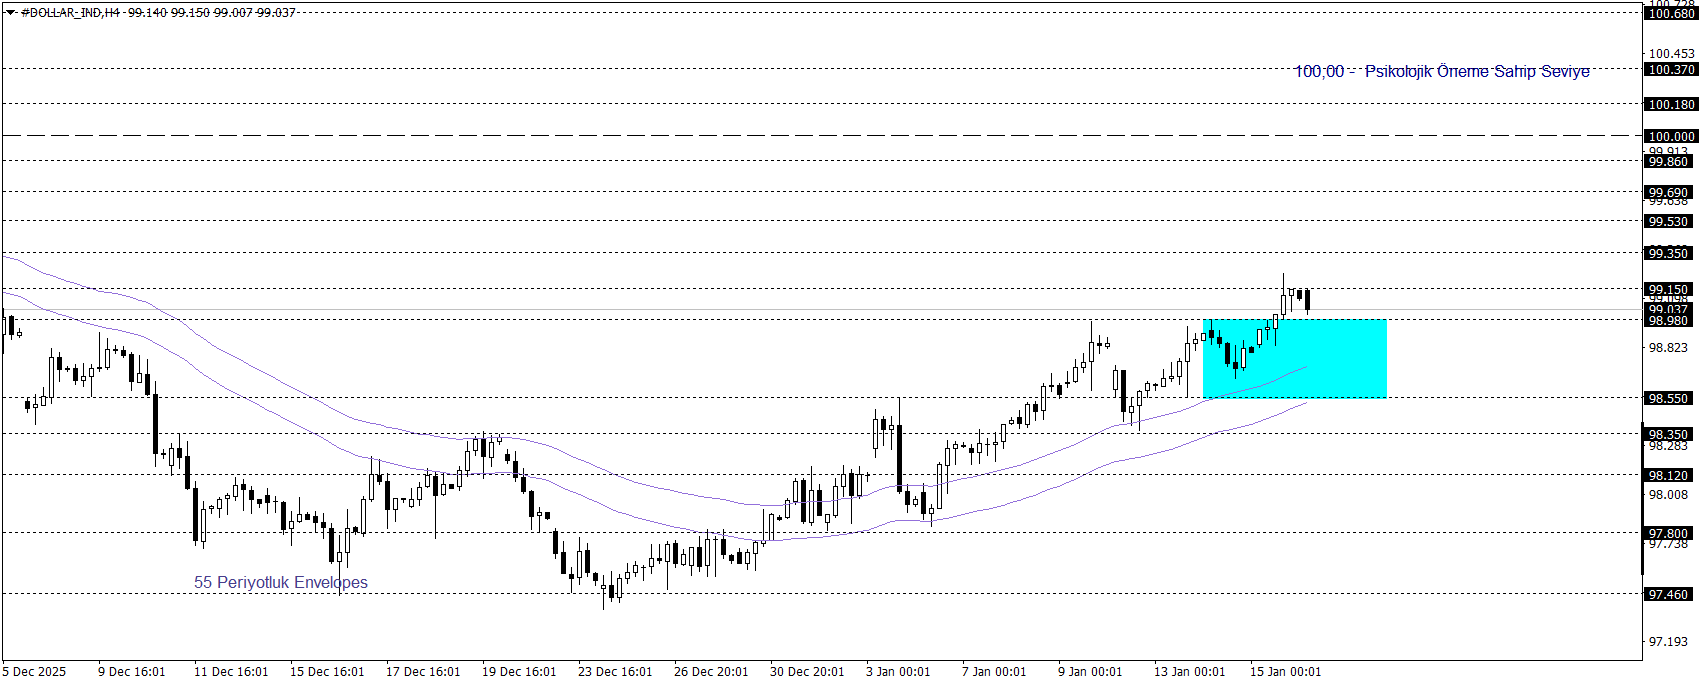Click the 99.530 price level label
This screenshot has width=1699, height=684.
coord(1668,221)
